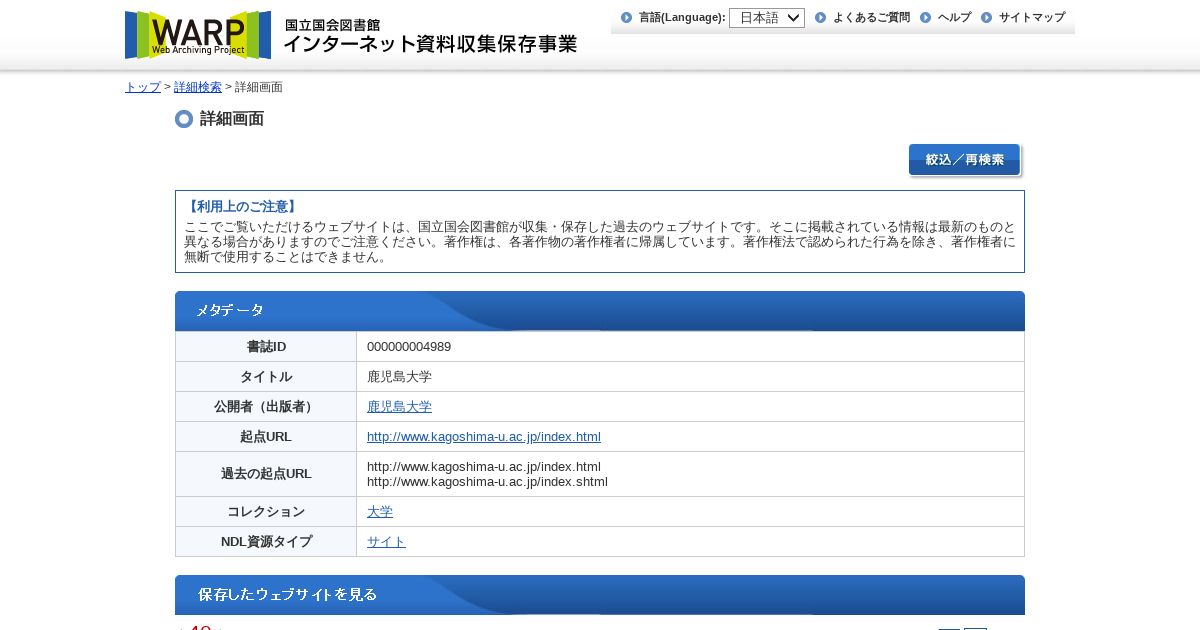Open the index.html link in the 起点URL row

point(484,437)
